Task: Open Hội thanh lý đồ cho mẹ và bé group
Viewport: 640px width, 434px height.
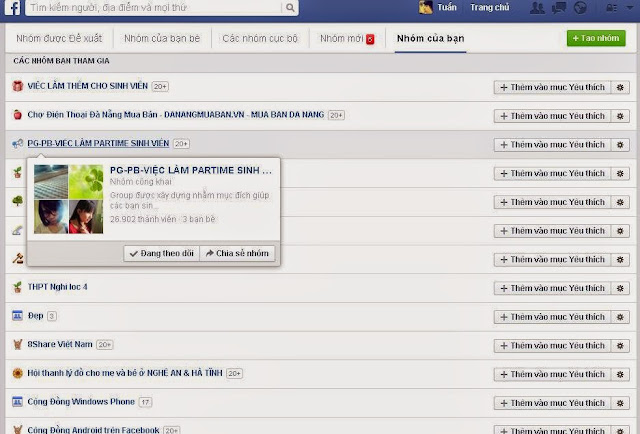Action: pos(125,373)
